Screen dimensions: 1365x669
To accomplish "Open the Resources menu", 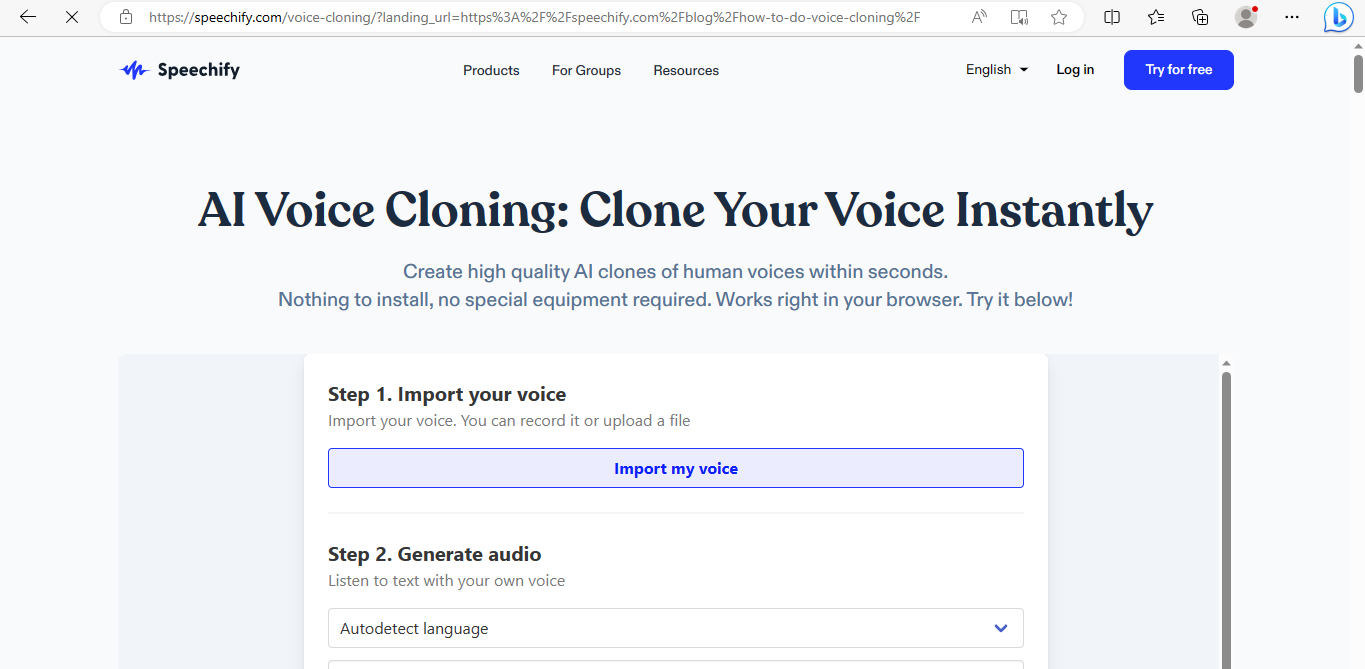I will 686,70.
